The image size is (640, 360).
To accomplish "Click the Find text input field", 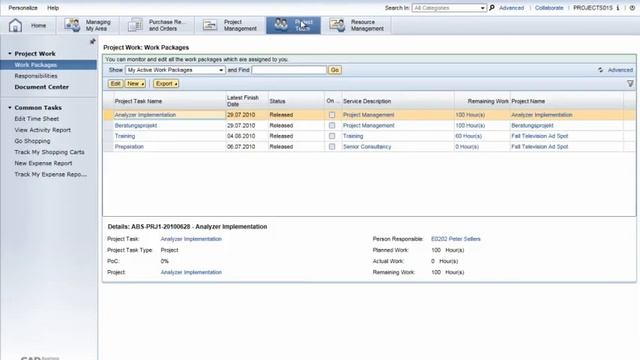I will (289, 70).
